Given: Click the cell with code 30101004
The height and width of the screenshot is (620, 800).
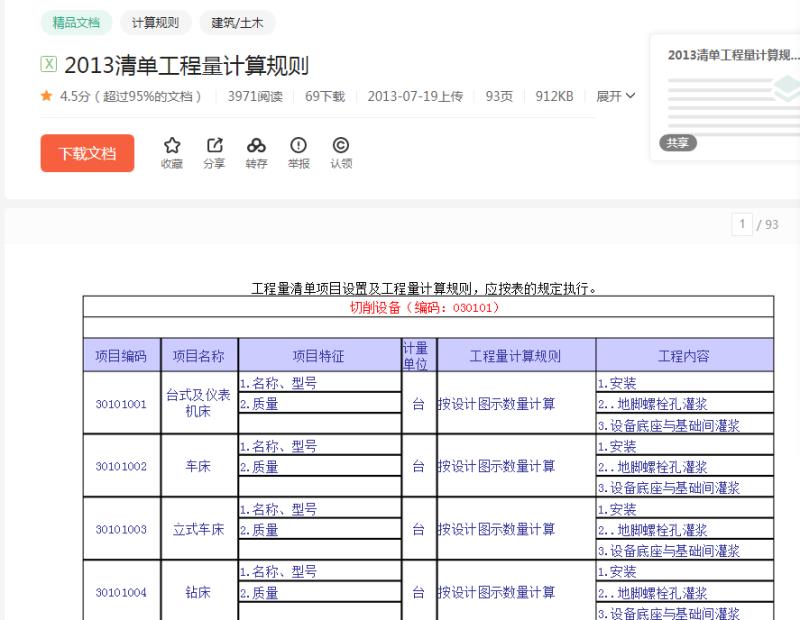Looking at the screenshot, I should (x=121, y=592).
